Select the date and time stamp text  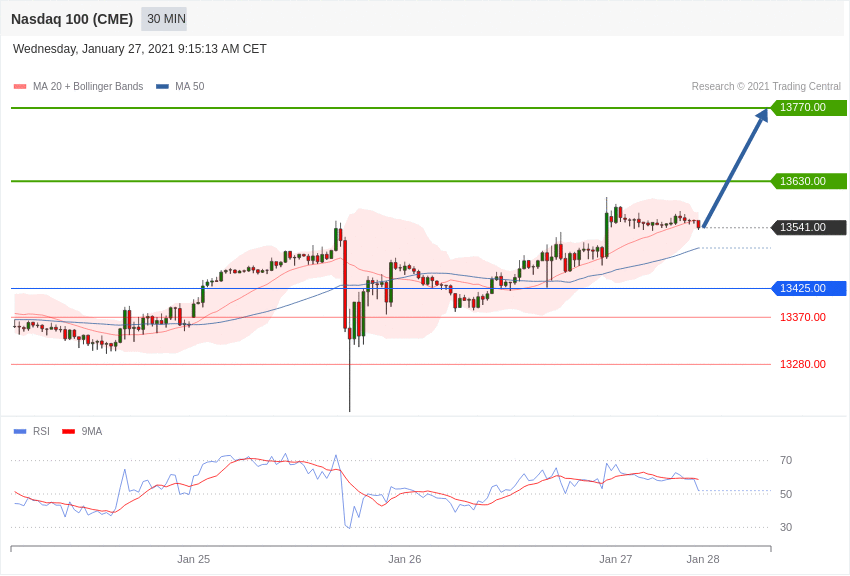coord(140,49)
